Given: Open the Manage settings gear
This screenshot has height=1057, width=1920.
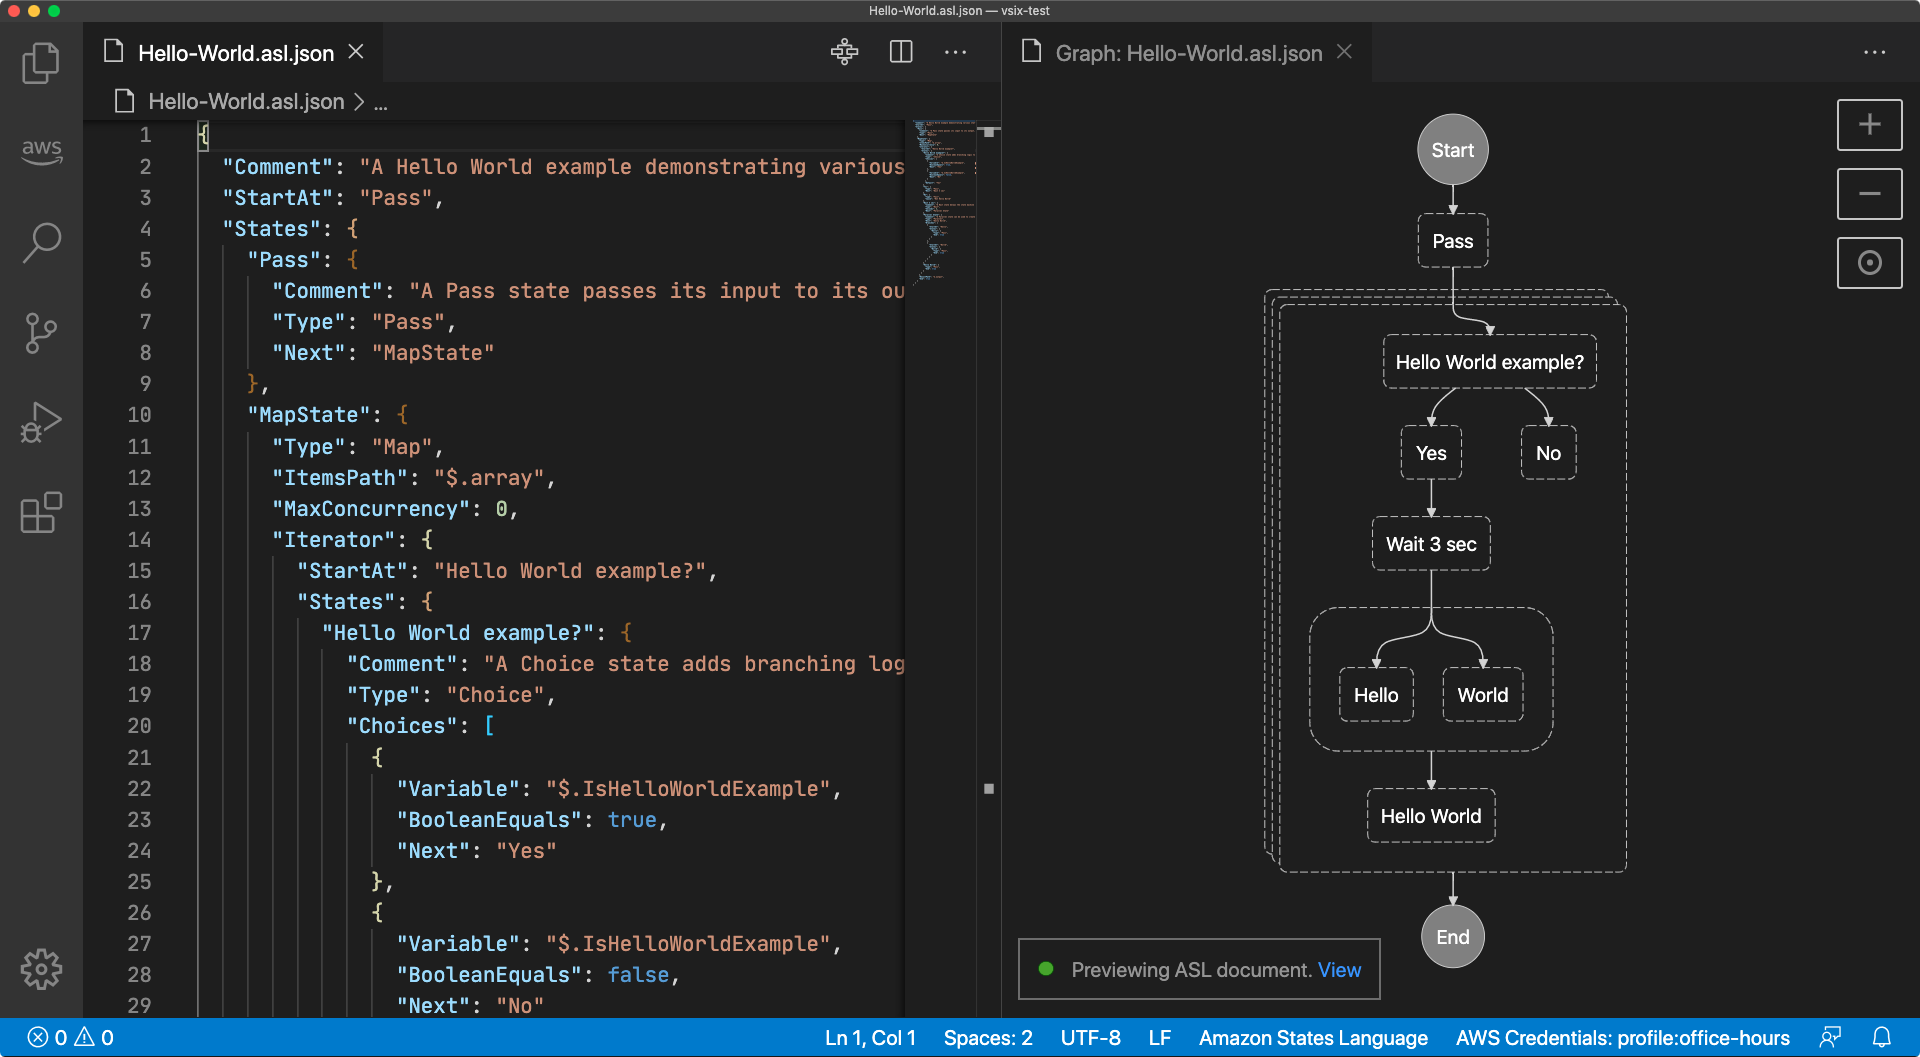Looking at the screenshot, I should (41, 969).
